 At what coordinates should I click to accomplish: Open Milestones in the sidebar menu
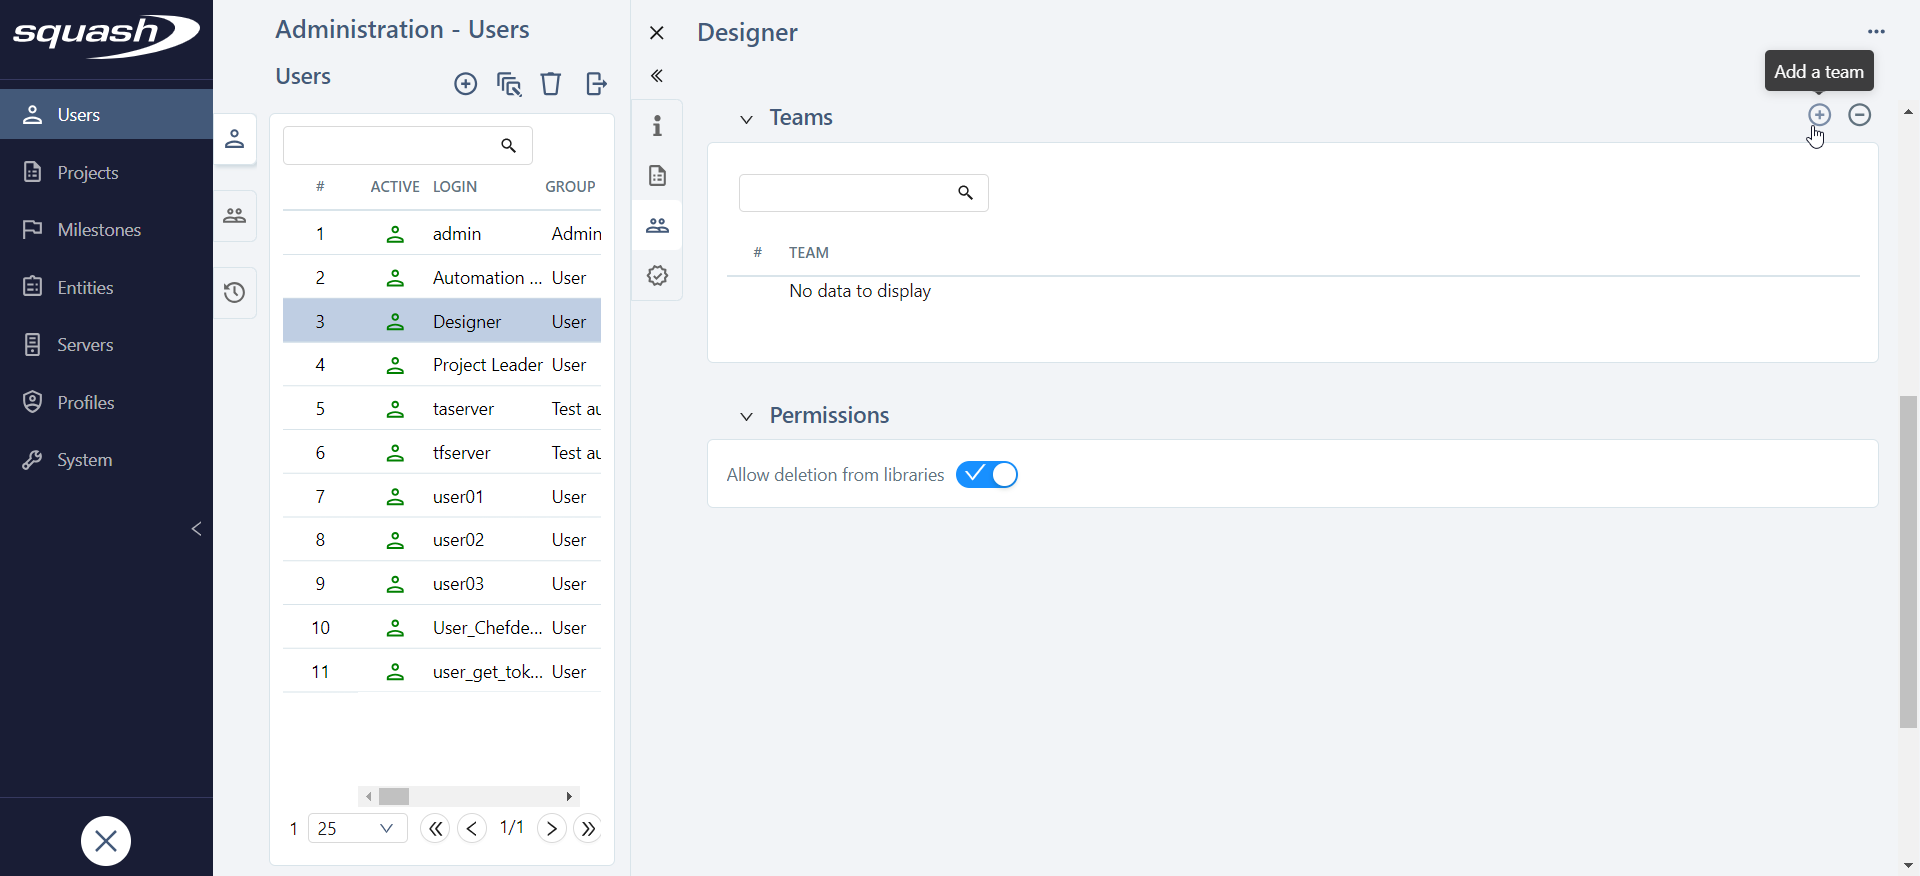tap(99, 230)
